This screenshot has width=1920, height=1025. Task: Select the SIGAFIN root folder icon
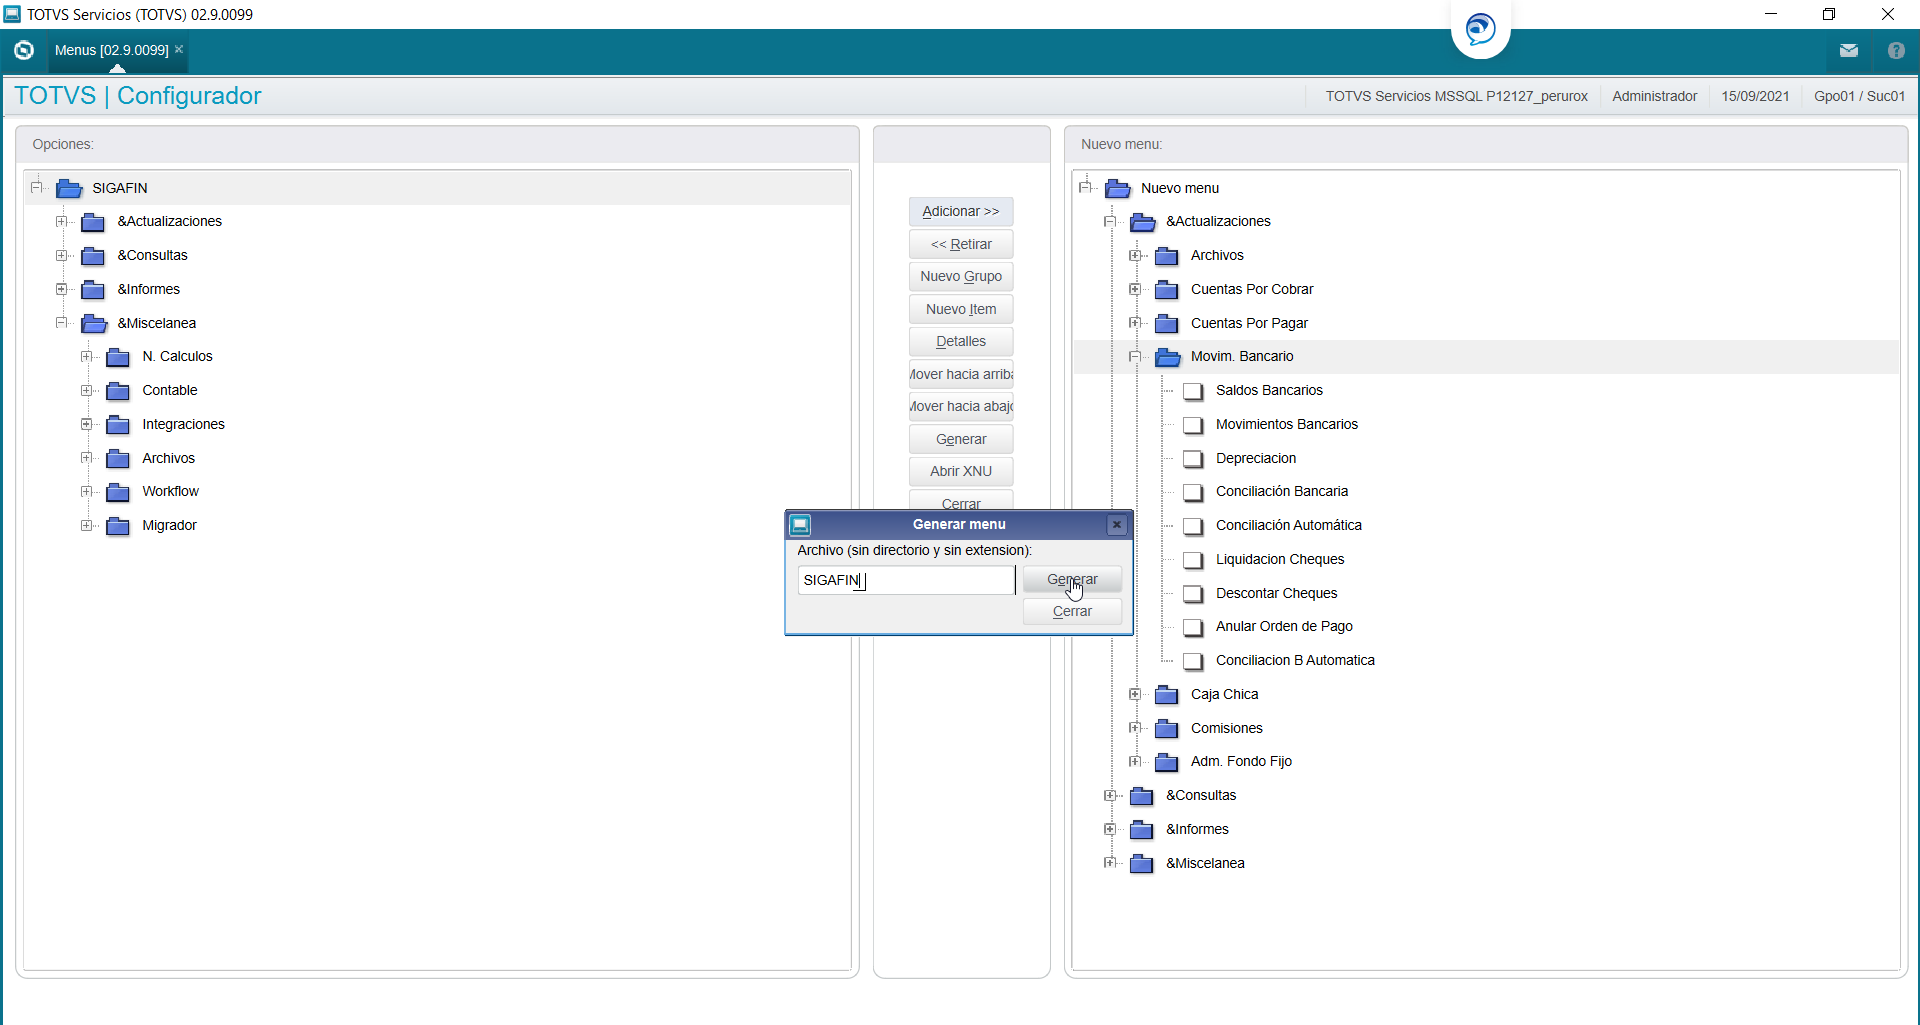click(x=69, y=188)
